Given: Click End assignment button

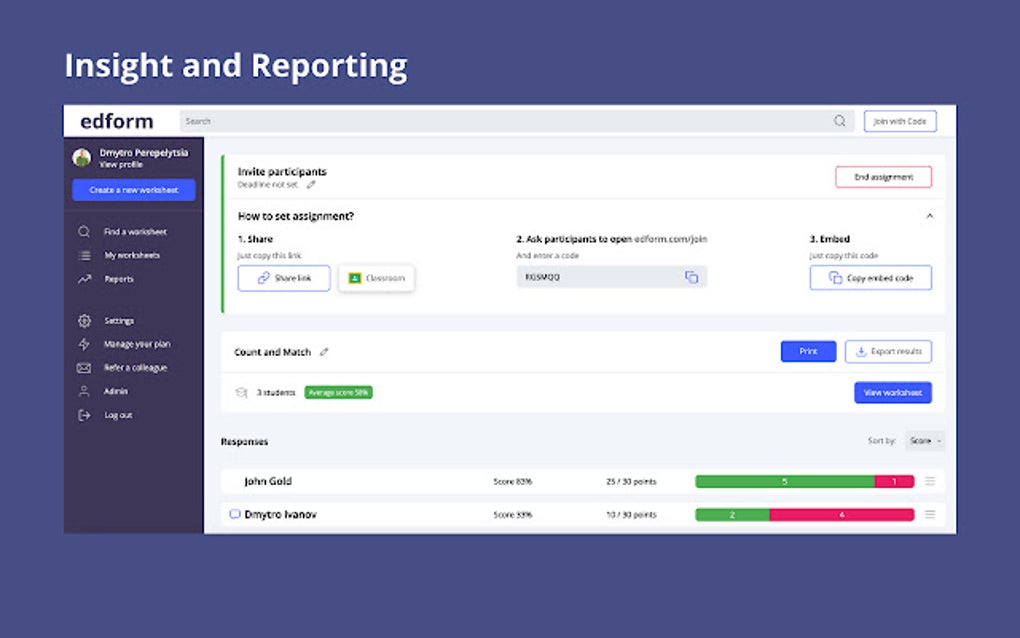Looking at the screenshot, I should (883, 177).
